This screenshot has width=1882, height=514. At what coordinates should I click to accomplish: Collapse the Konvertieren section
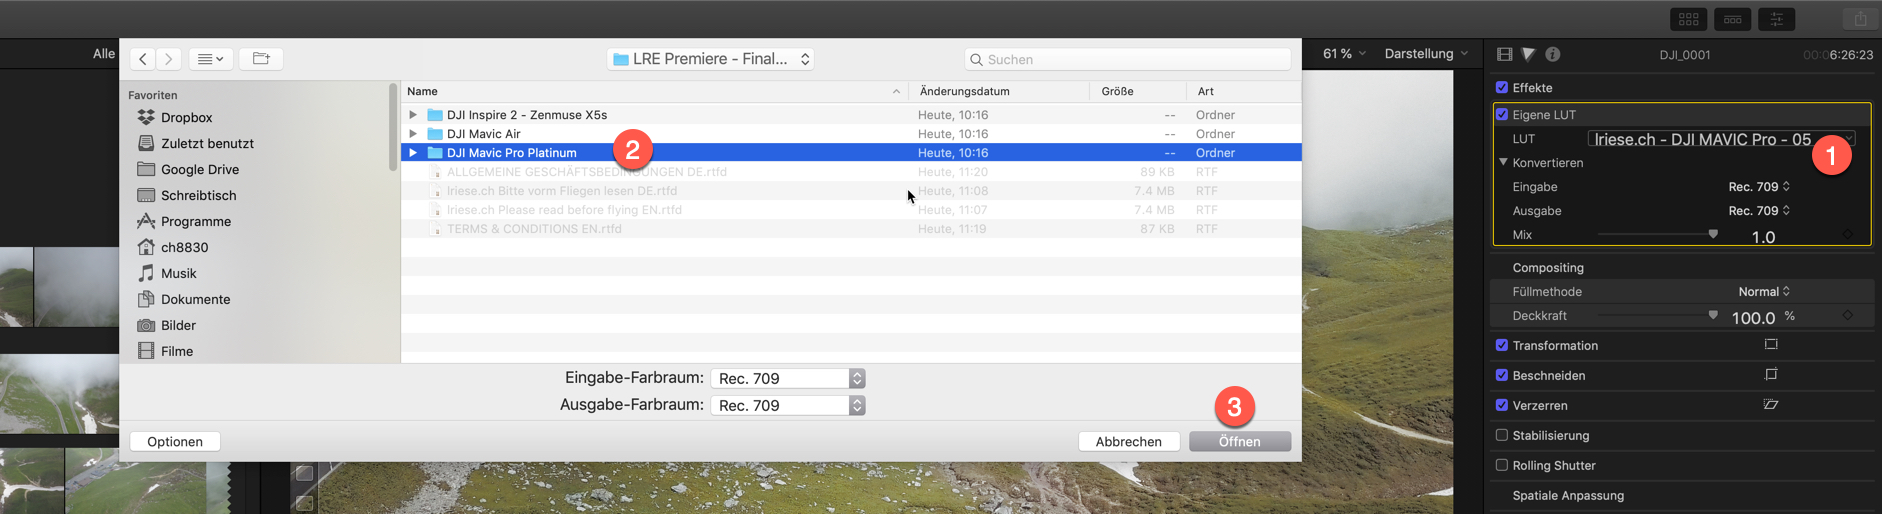(x=1503, y=162)
